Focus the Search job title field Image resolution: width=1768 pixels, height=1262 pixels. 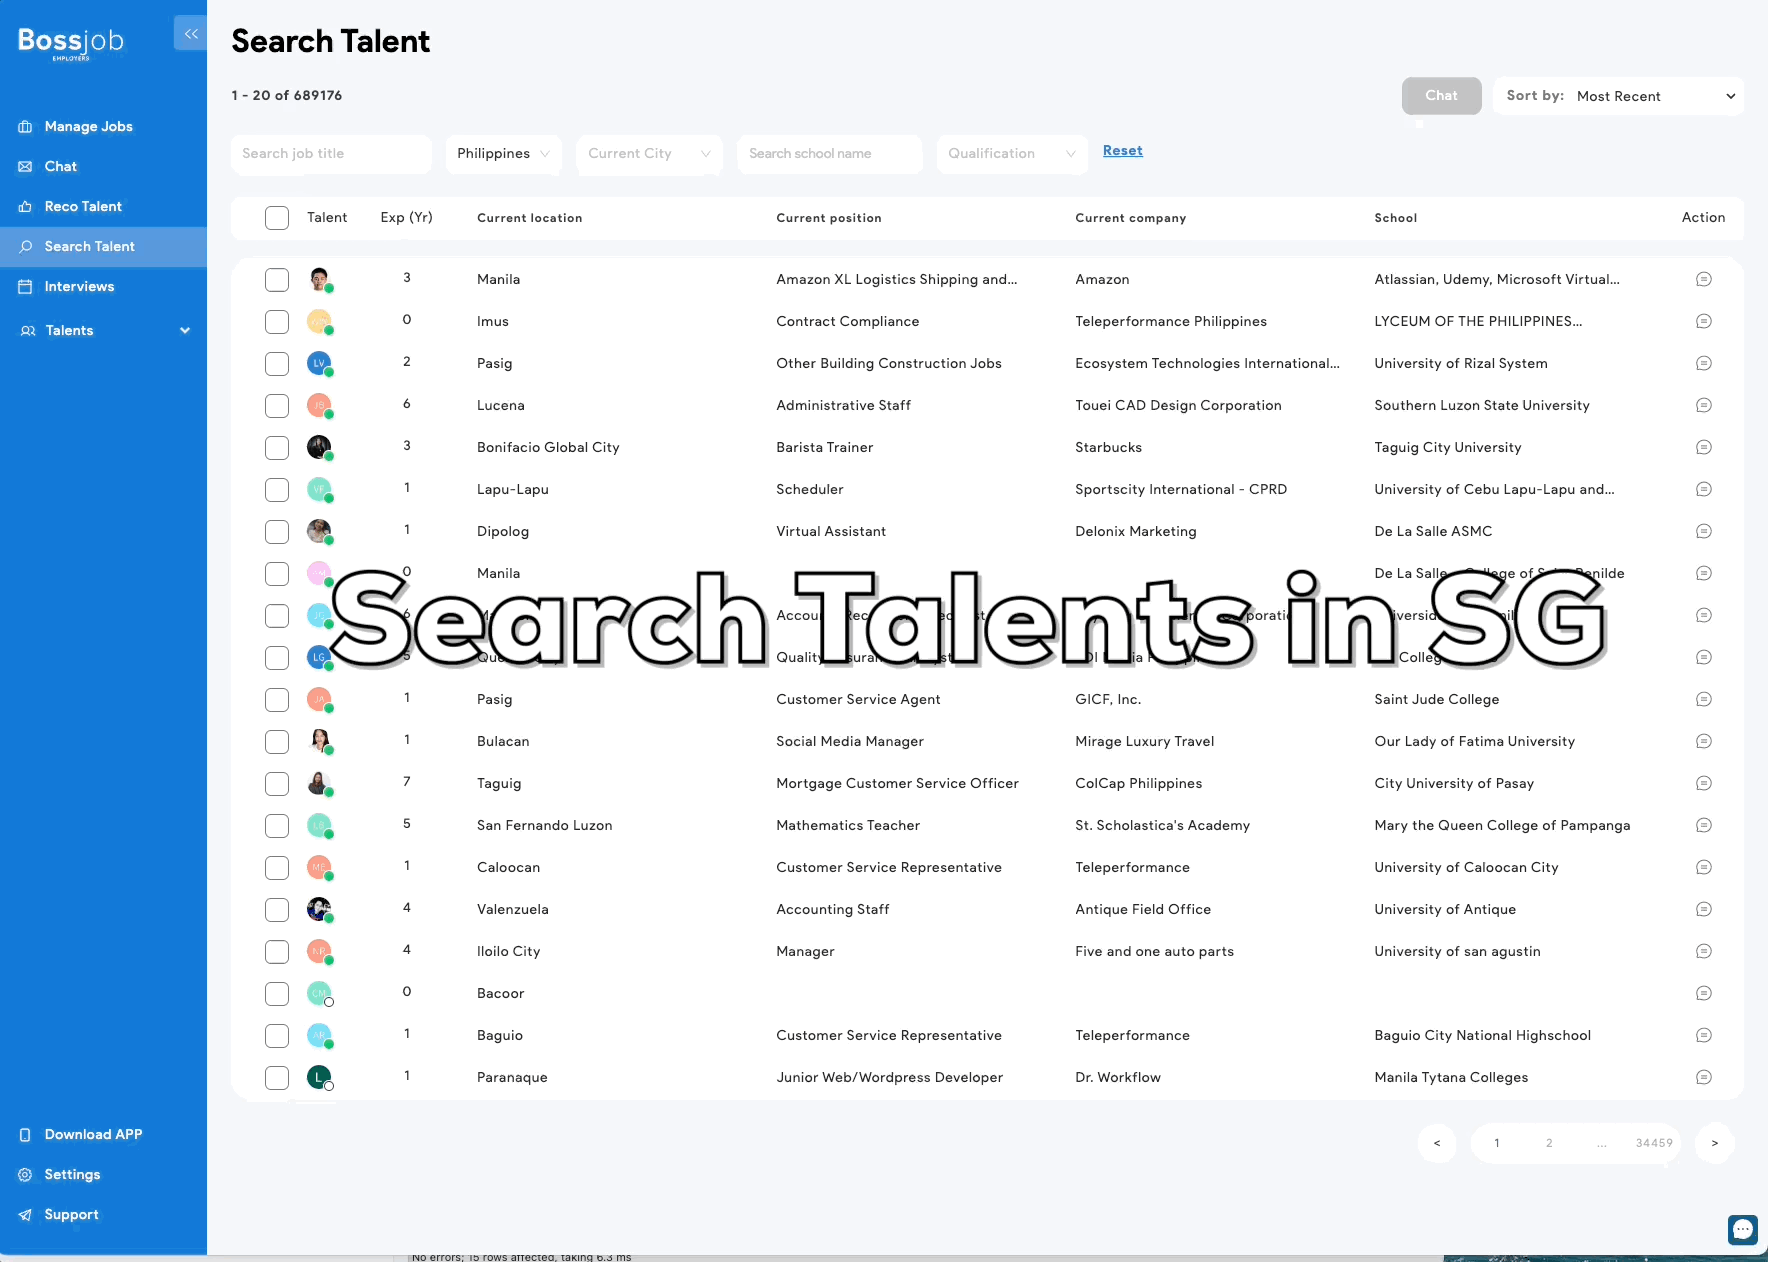click(x=331, y=154)
